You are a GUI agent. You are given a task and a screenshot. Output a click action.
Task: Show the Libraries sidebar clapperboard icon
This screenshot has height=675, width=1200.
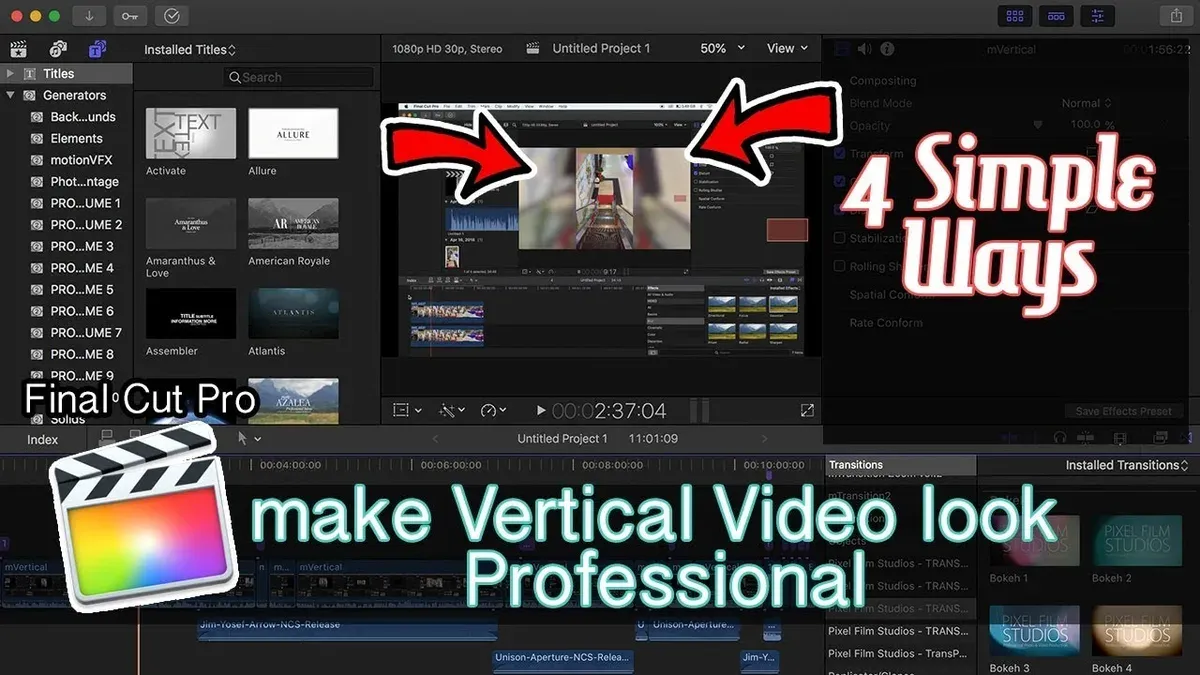[x=18, y=49]
